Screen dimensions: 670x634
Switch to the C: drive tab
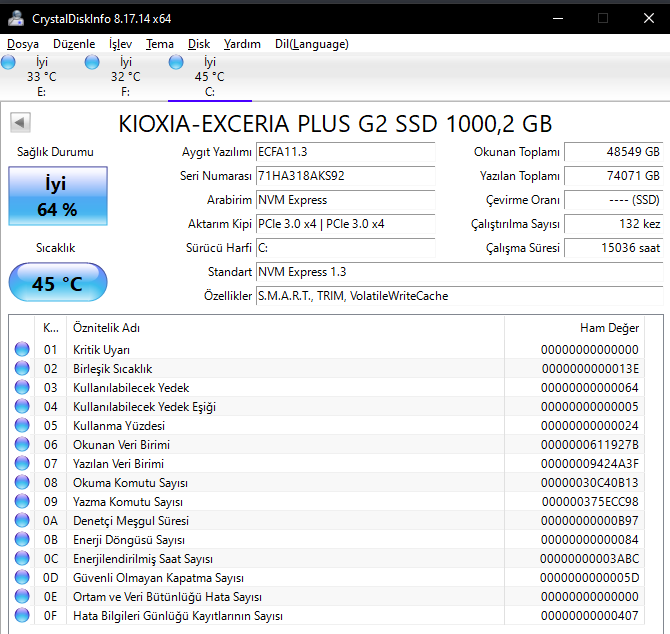tap(209, 76)
